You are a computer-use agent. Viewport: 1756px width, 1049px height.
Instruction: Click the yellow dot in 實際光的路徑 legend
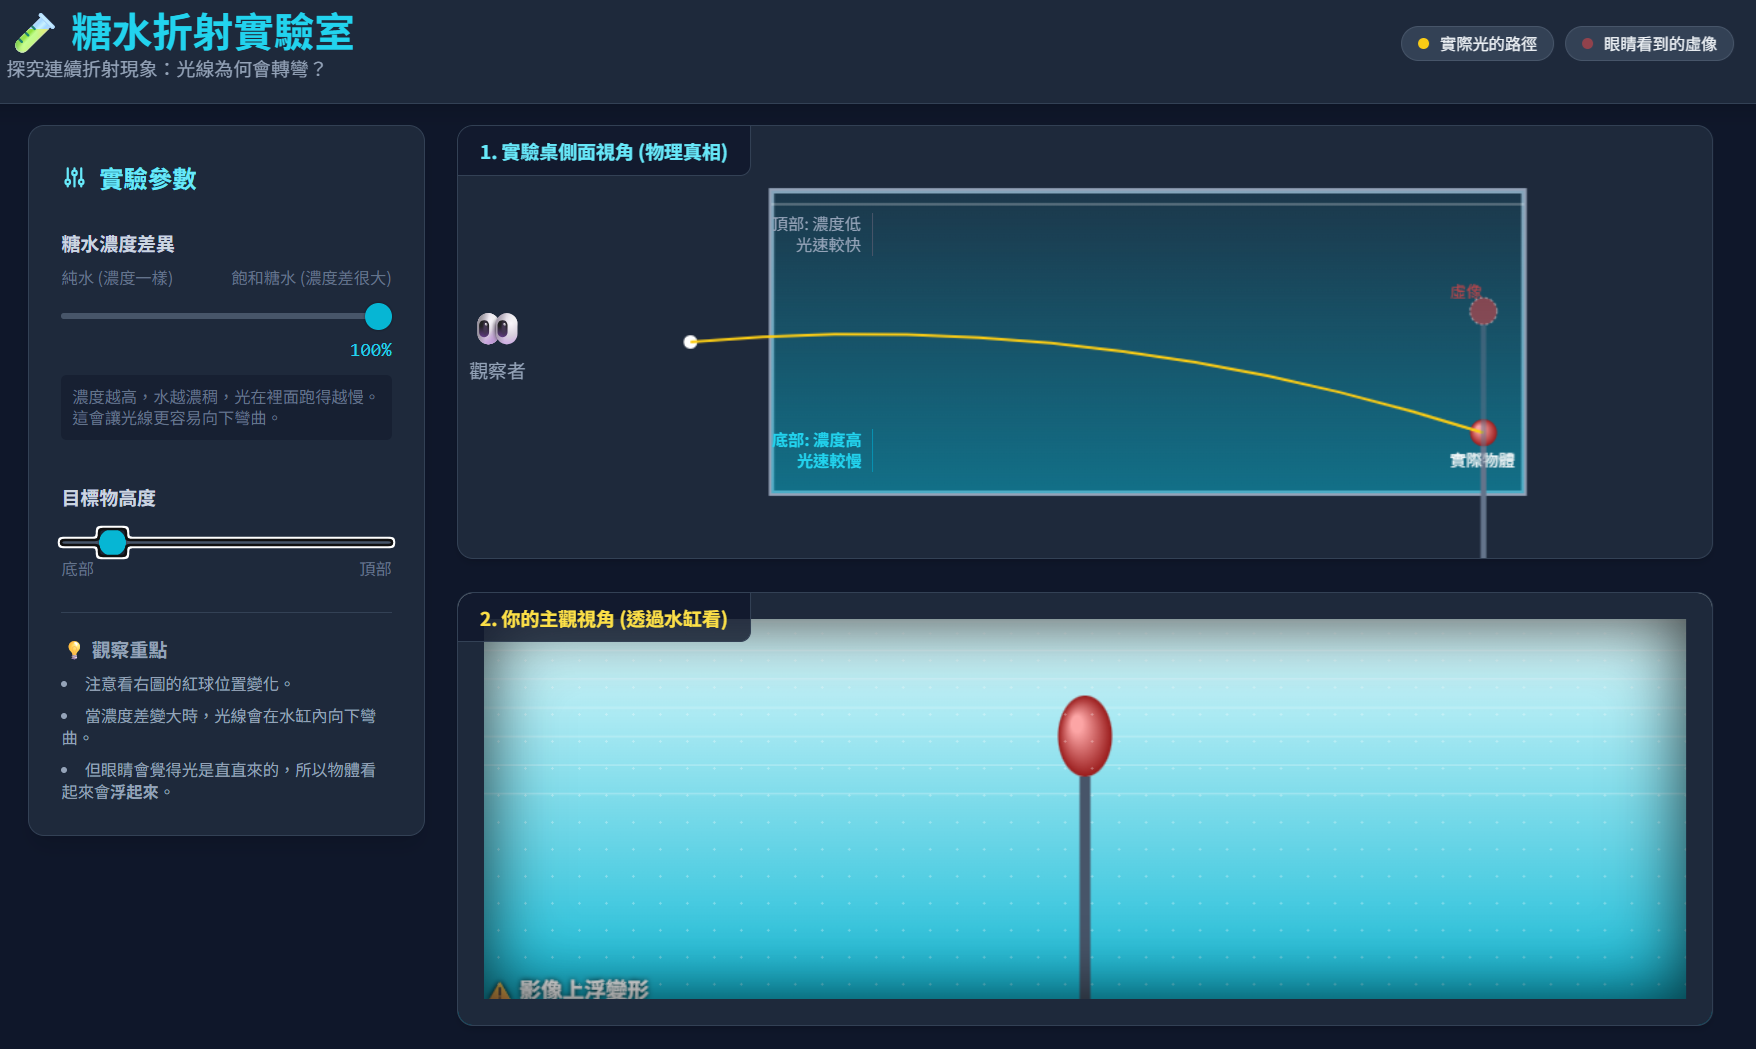point(1423,44)
